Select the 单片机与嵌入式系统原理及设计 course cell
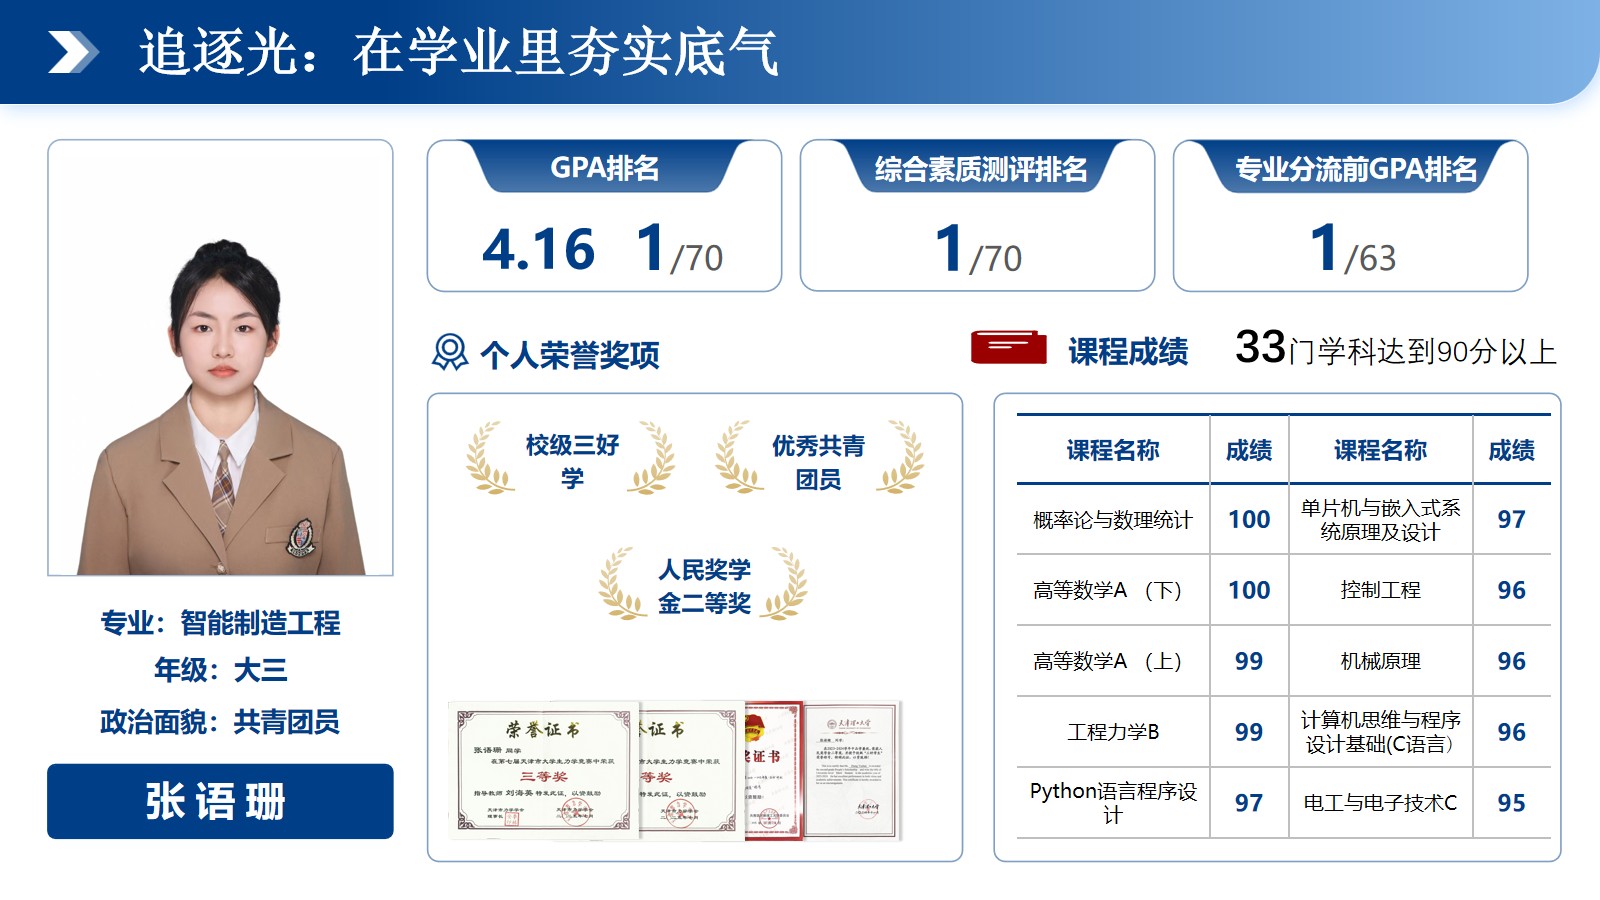 1380,520
